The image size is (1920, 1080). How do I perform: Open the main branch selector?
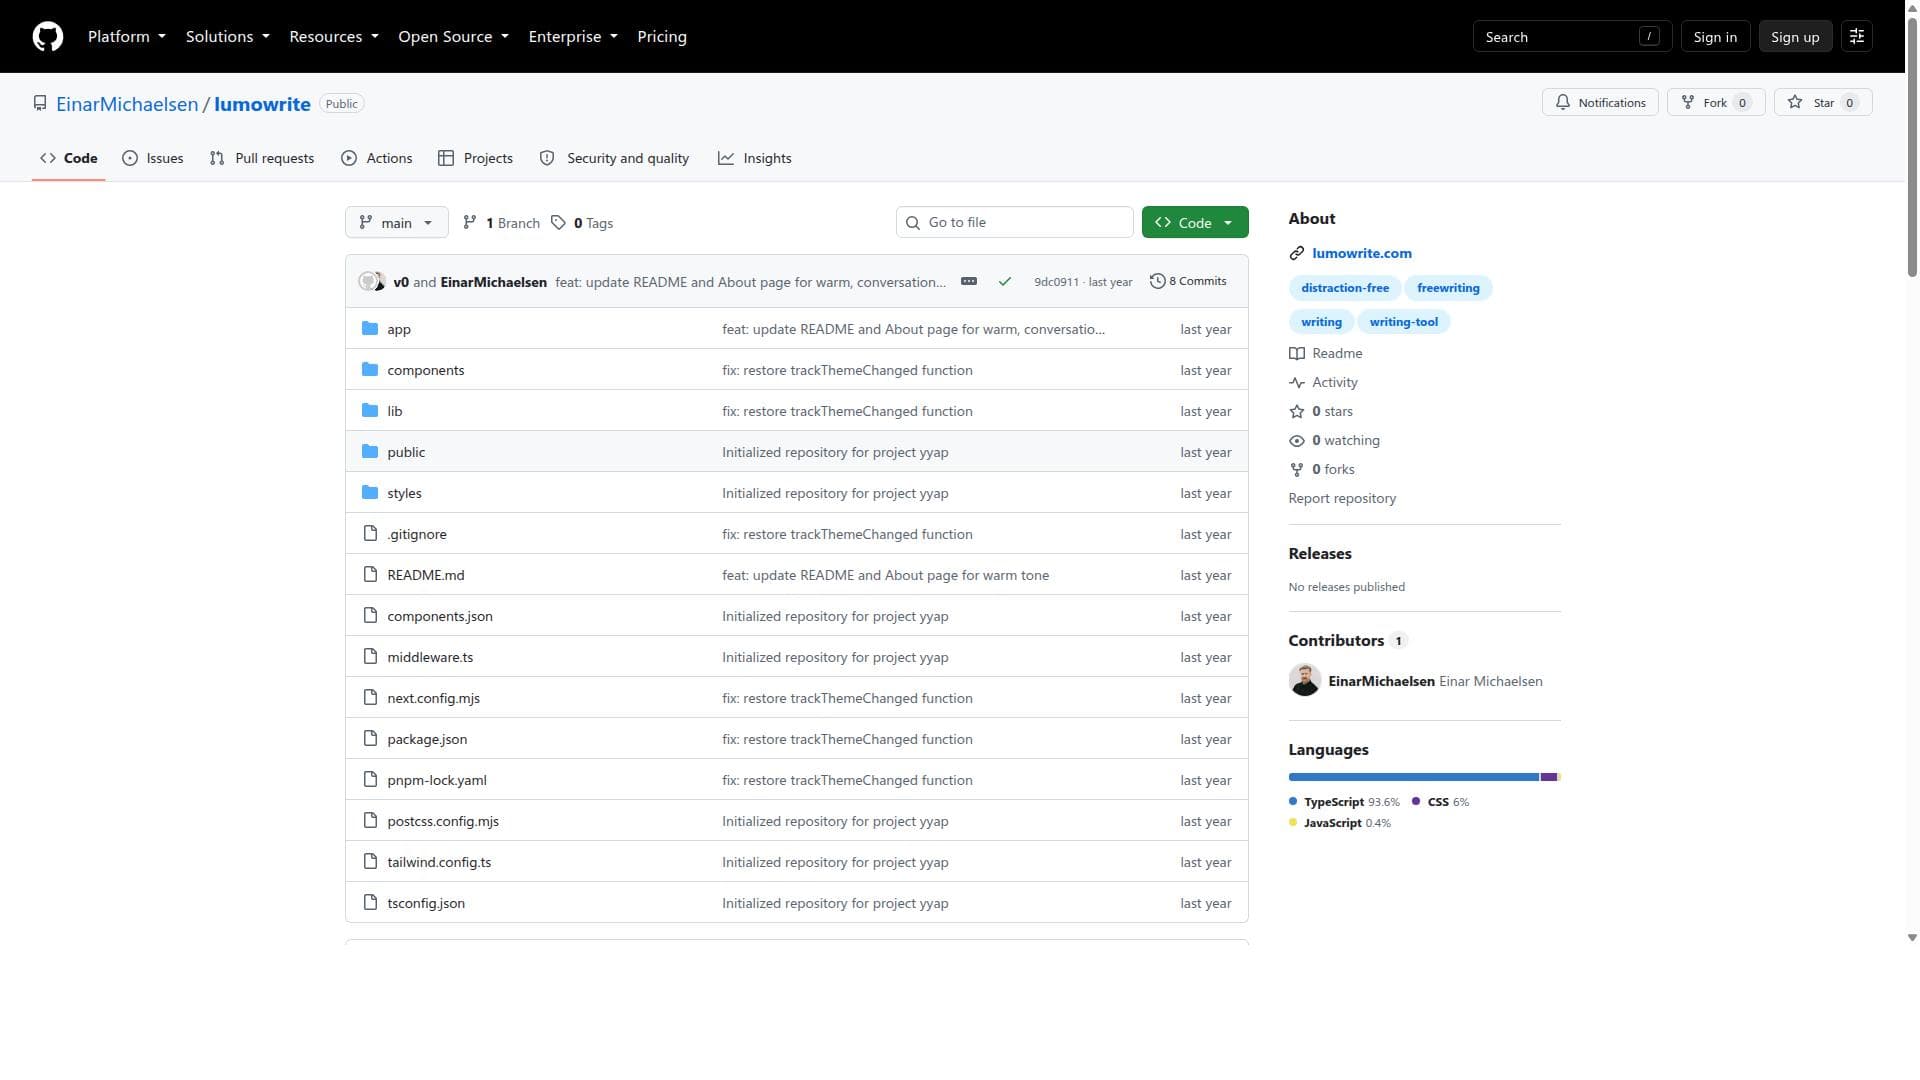[397, 223]
